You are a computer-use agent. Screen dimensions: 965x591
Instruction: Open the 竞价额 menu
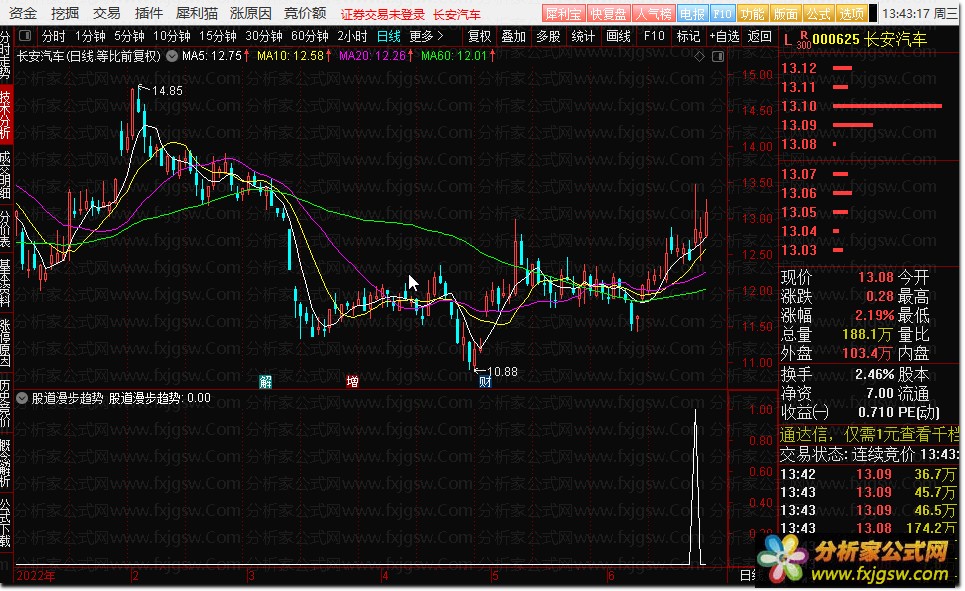click(x=305, y=13)
